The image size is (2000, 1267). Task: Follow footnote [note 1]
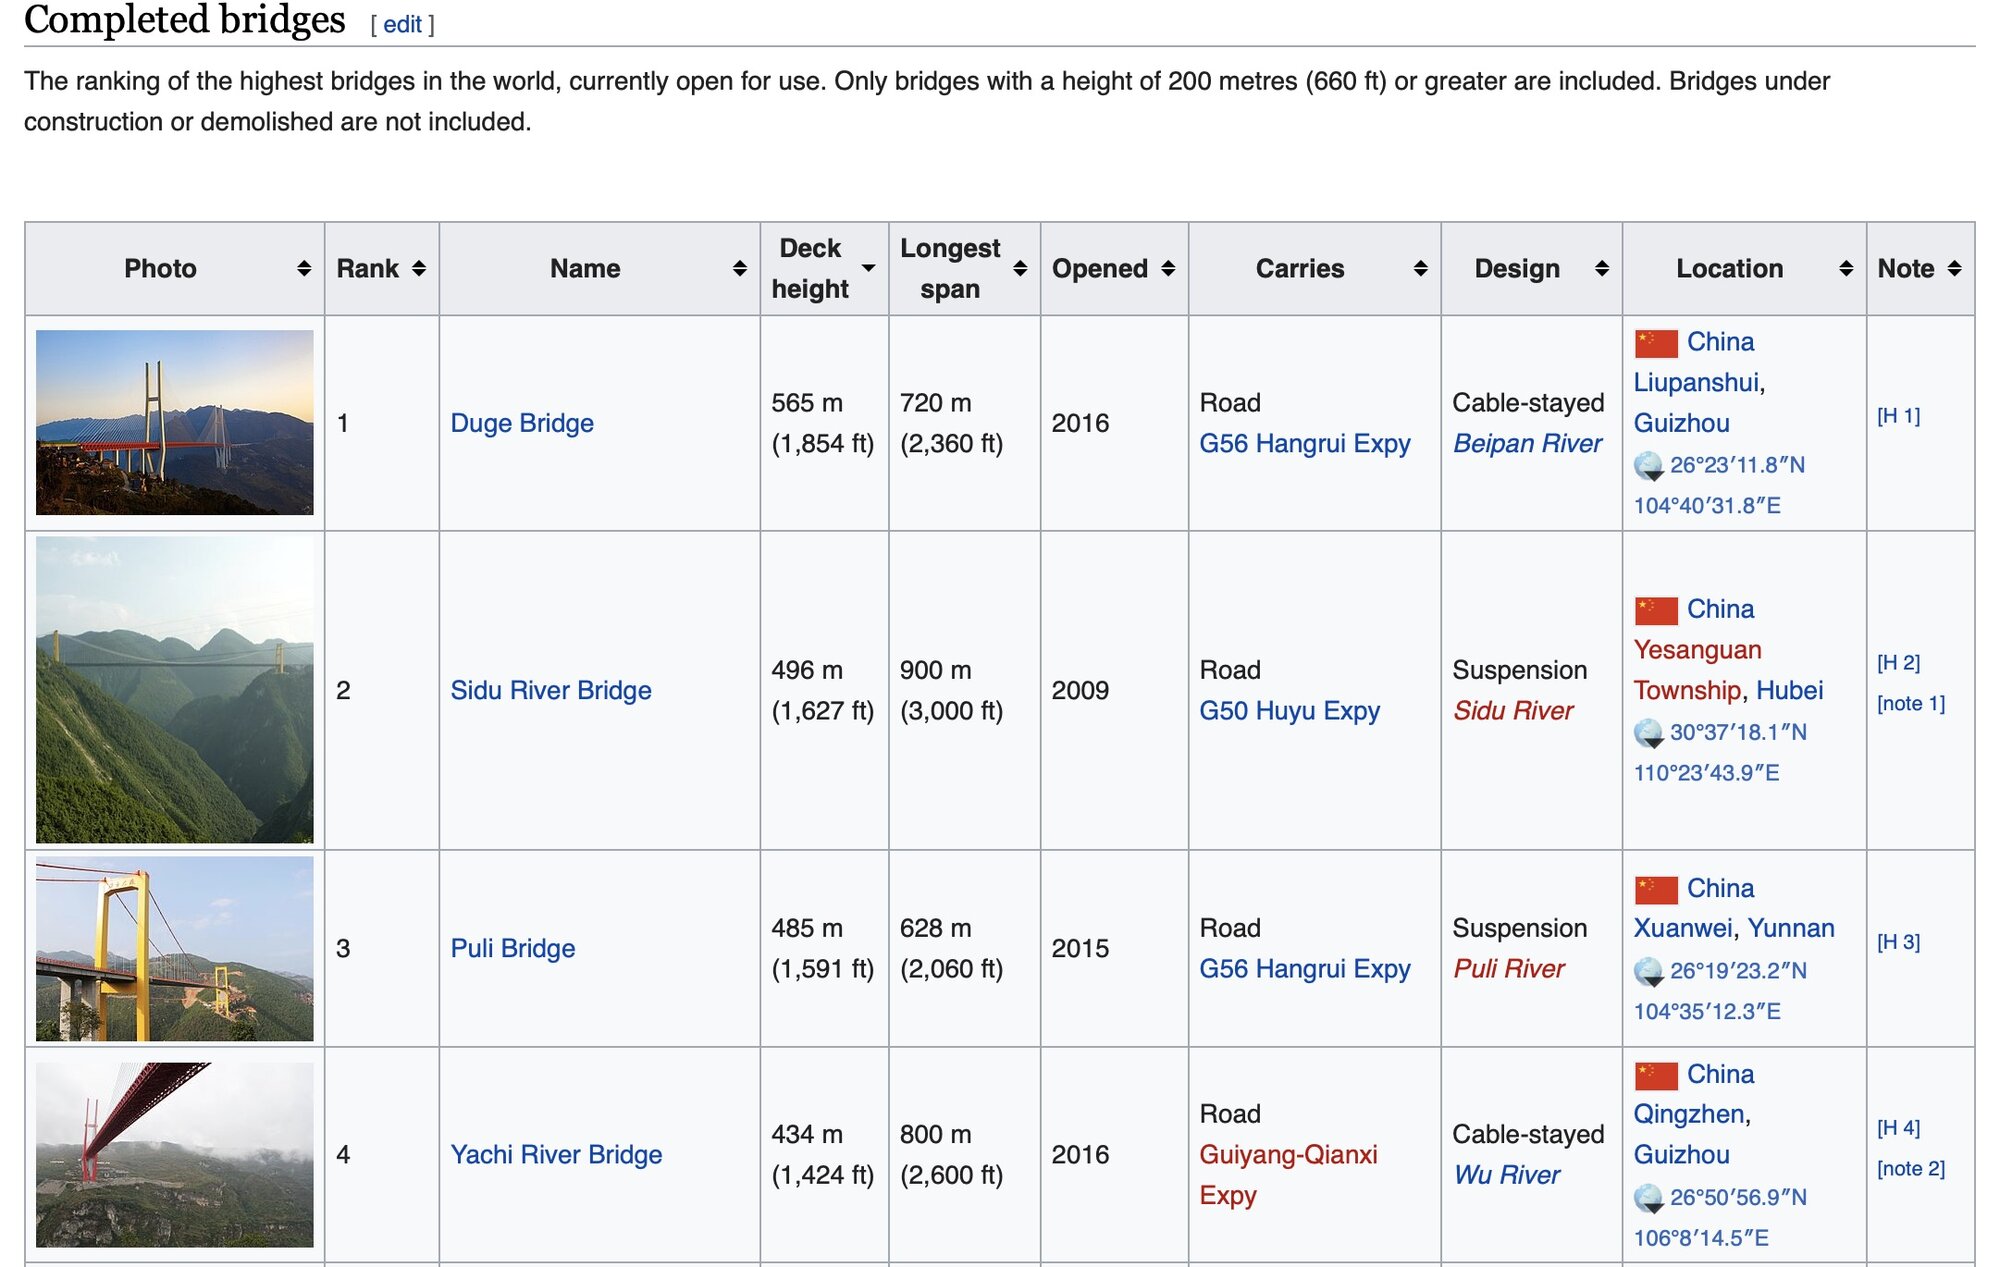coord(1911,703)
